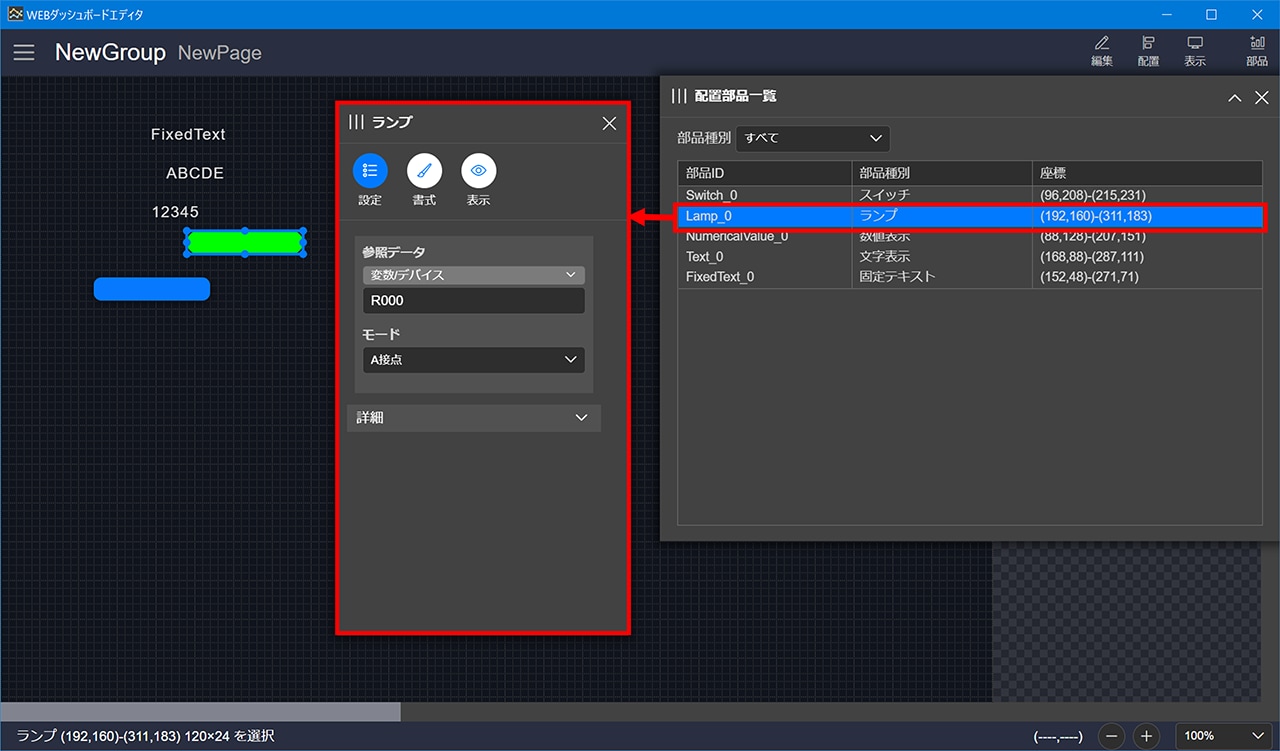Viewport: 1280px width, 751px height.
Task: Open the hamburger menu
Action: tap(24, 53)
